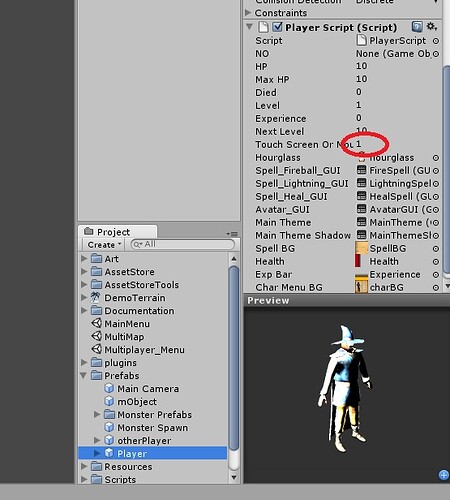This screenshot has width=450, height=500.
Task: Click Project panel scroll down arrow
Action: [234, 478]
